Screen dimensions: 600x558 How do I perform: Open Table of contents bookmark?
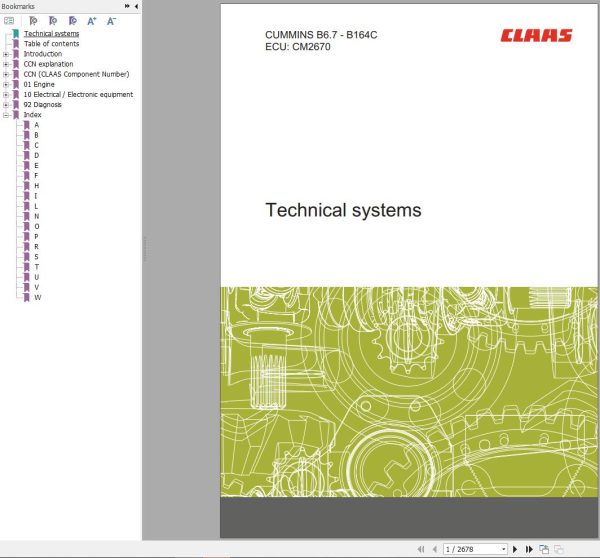[x=51, y=44]
